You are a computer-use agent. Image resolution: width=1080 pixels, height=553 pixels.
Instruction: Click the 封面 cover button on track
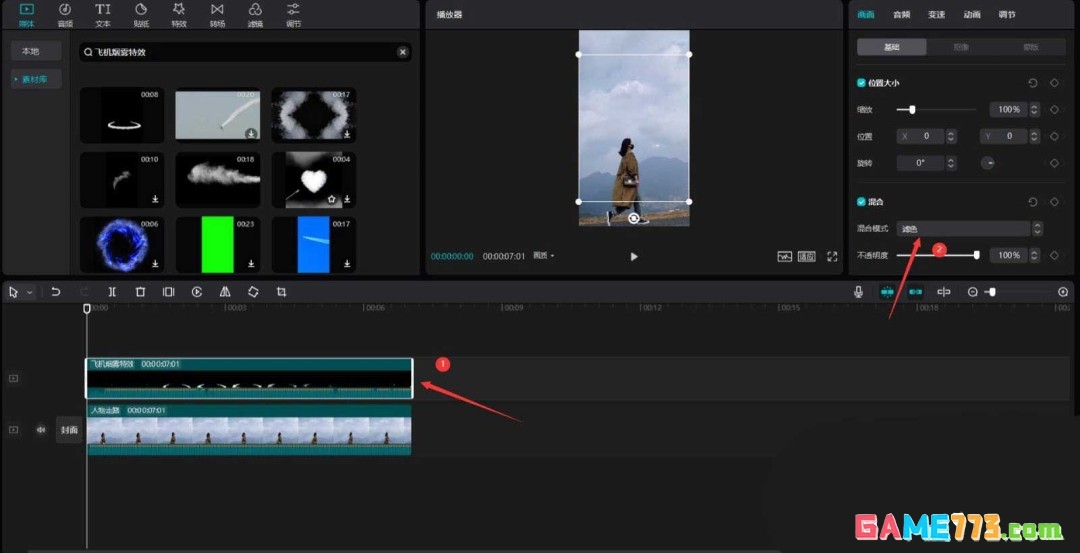pyautogui.click(x=69, y=430)
